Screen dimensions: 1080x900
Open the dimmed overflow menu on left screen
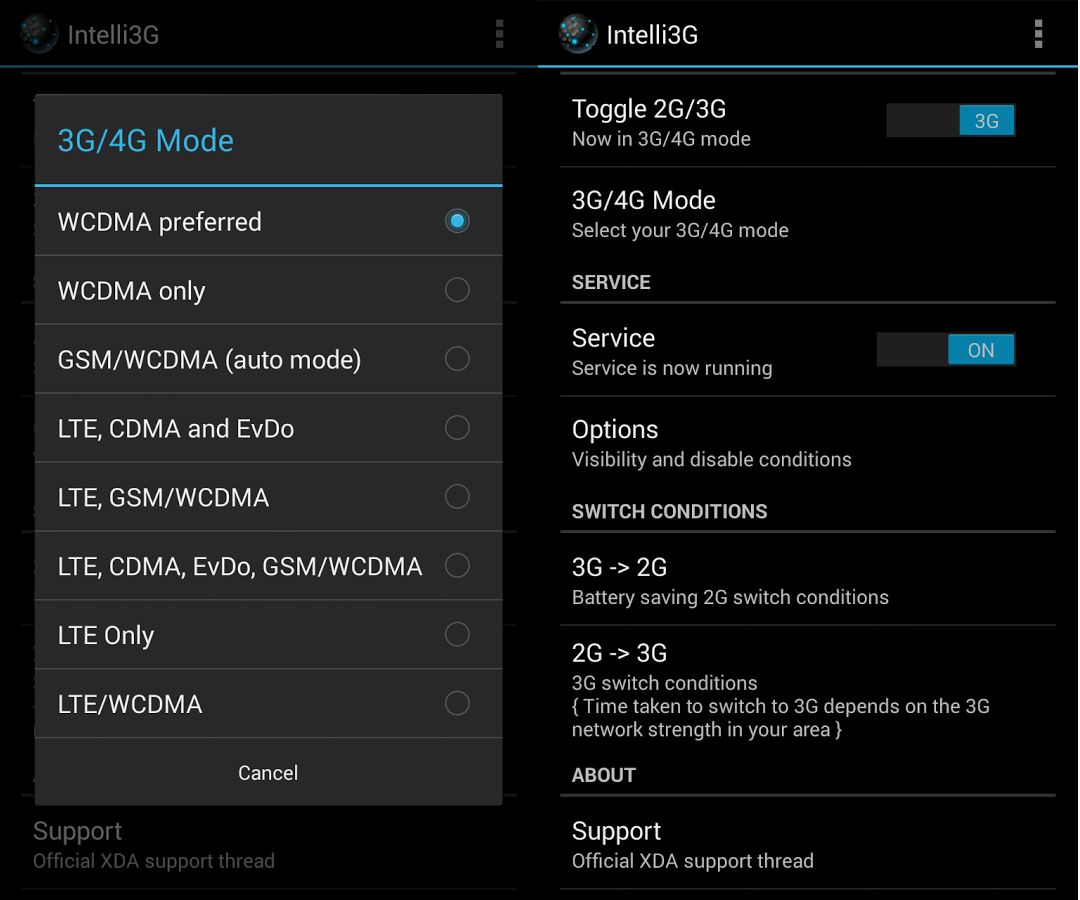(x=499, y=34)
